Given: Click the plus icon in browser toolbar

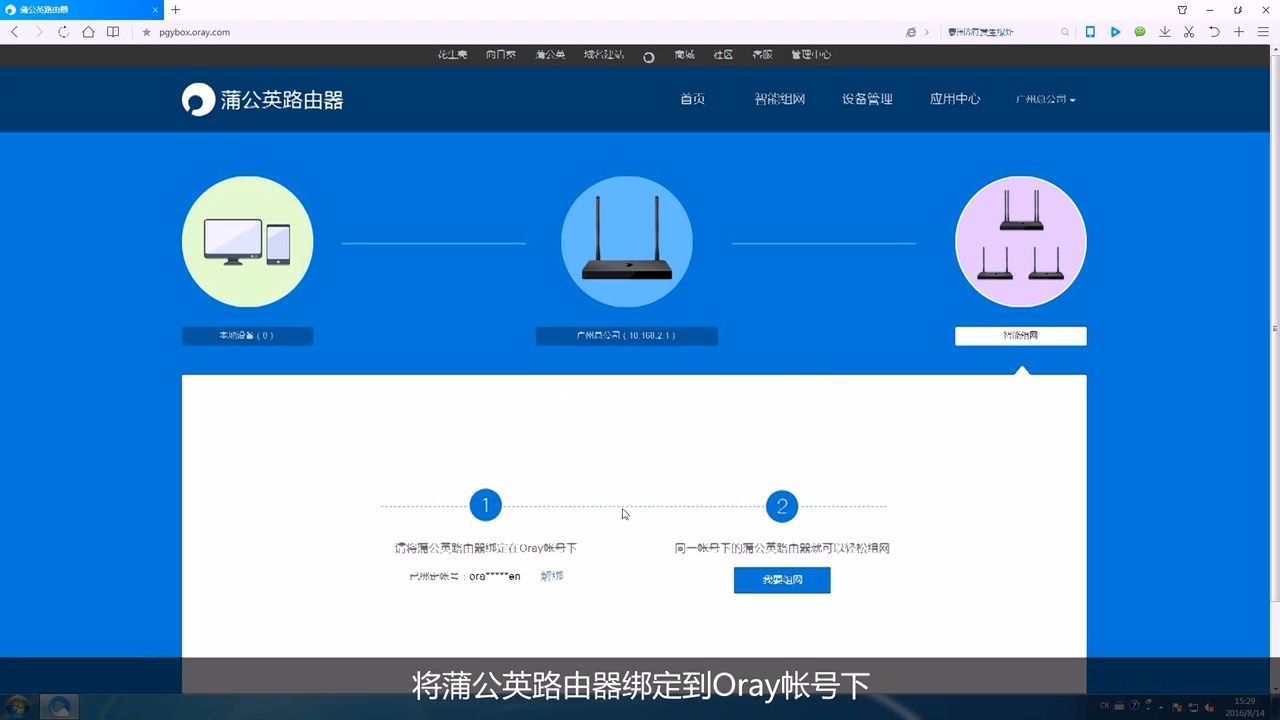Looking at the screenshot, I should click(1239, 32).
